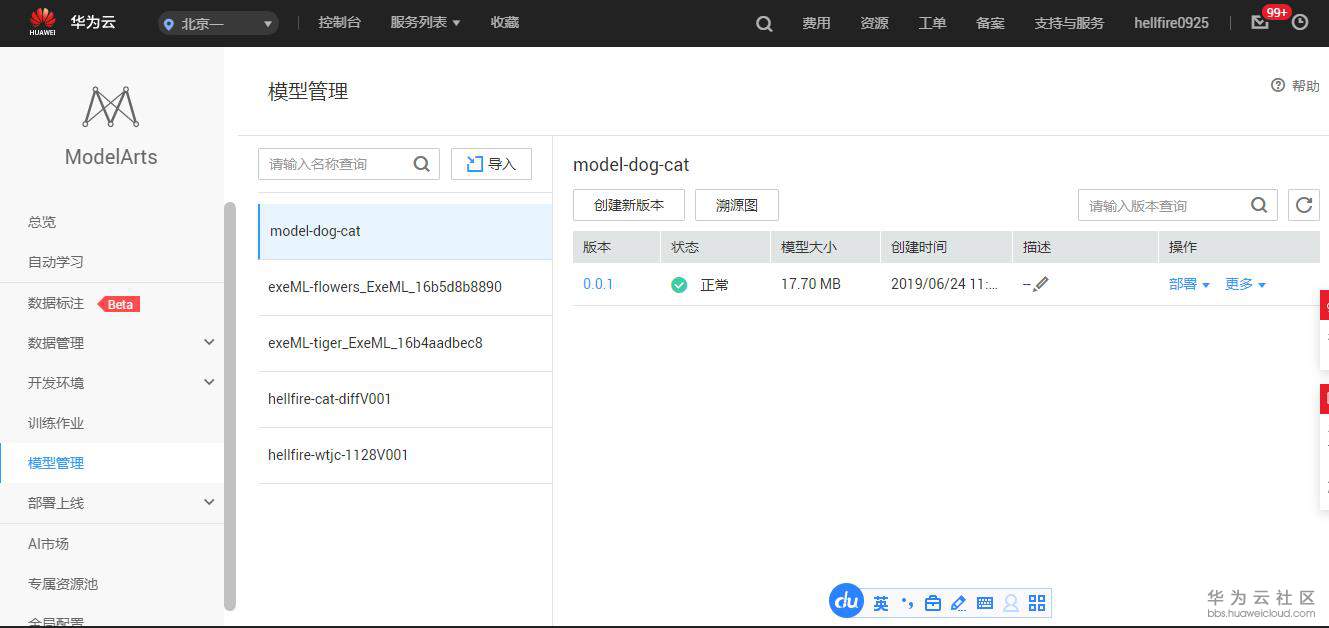Image resolution: width=1329 pixels, height=628 pixels.
Task: Click the clock icon in top bar
Action: pyautogui.click(x=1300, y=22)
